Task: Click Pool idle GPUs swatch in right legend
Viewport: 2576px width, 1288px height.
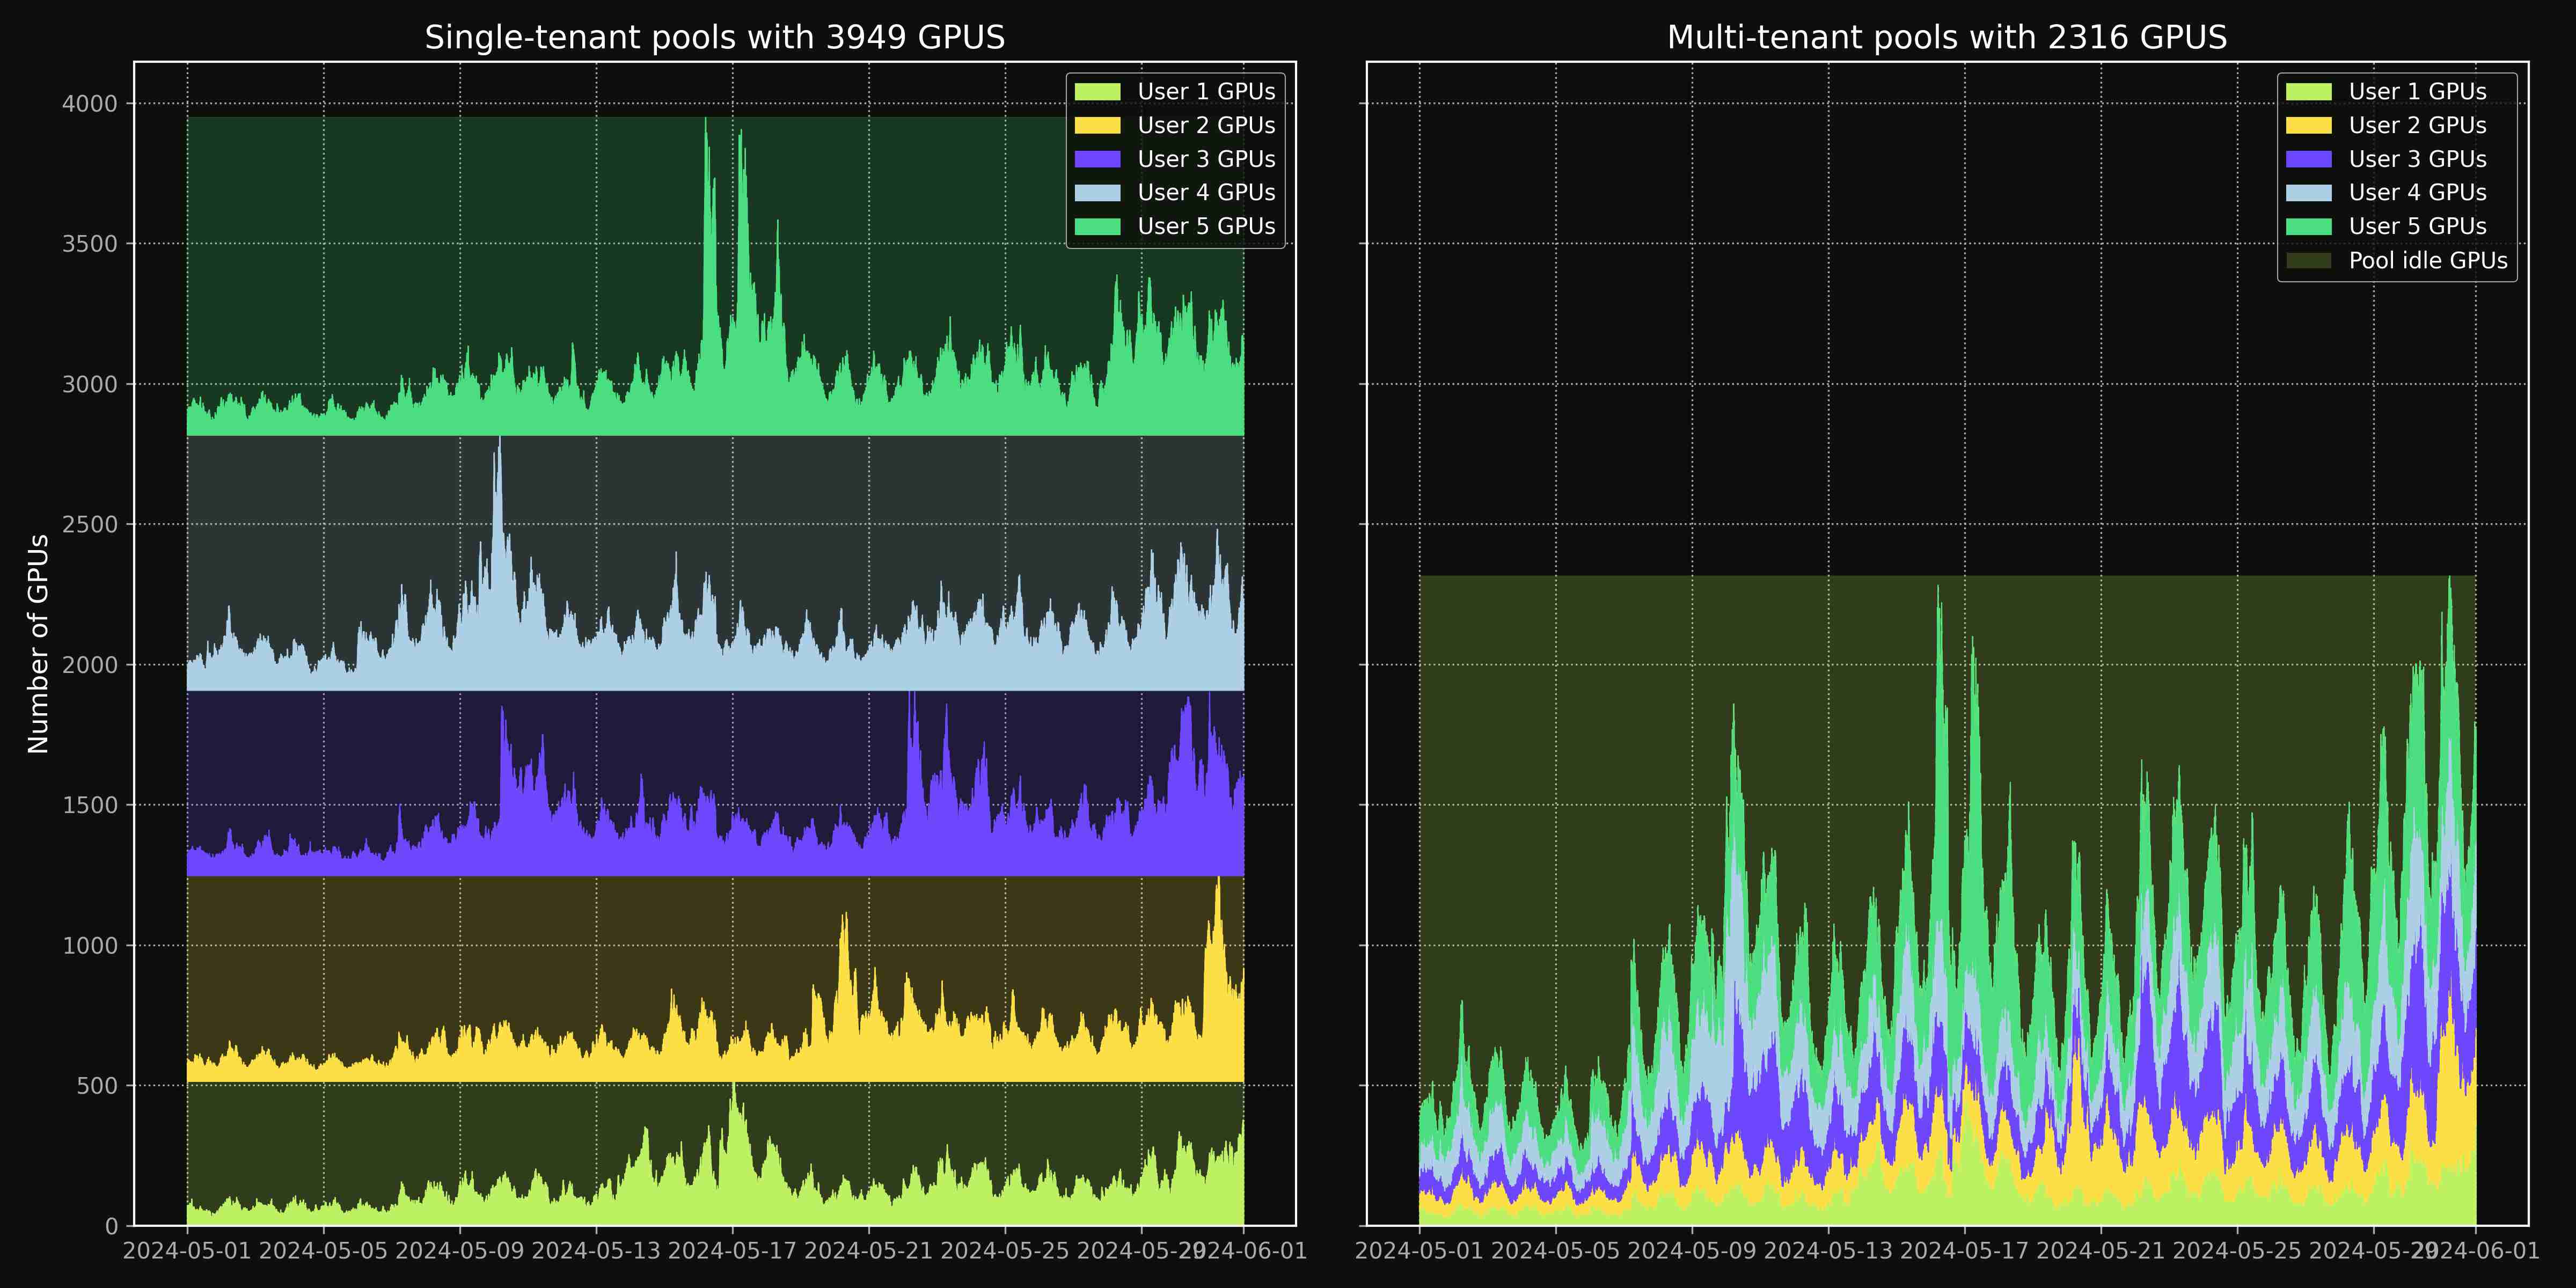Action: click(2309, 260)
